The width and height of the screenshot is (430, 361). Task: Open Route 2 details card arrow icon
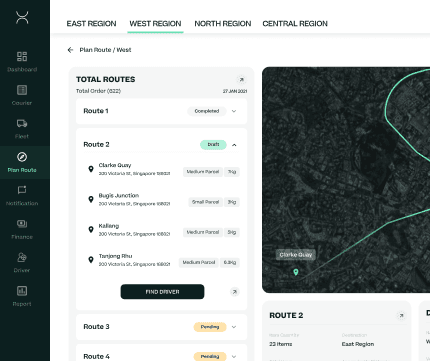pos(401,315)
